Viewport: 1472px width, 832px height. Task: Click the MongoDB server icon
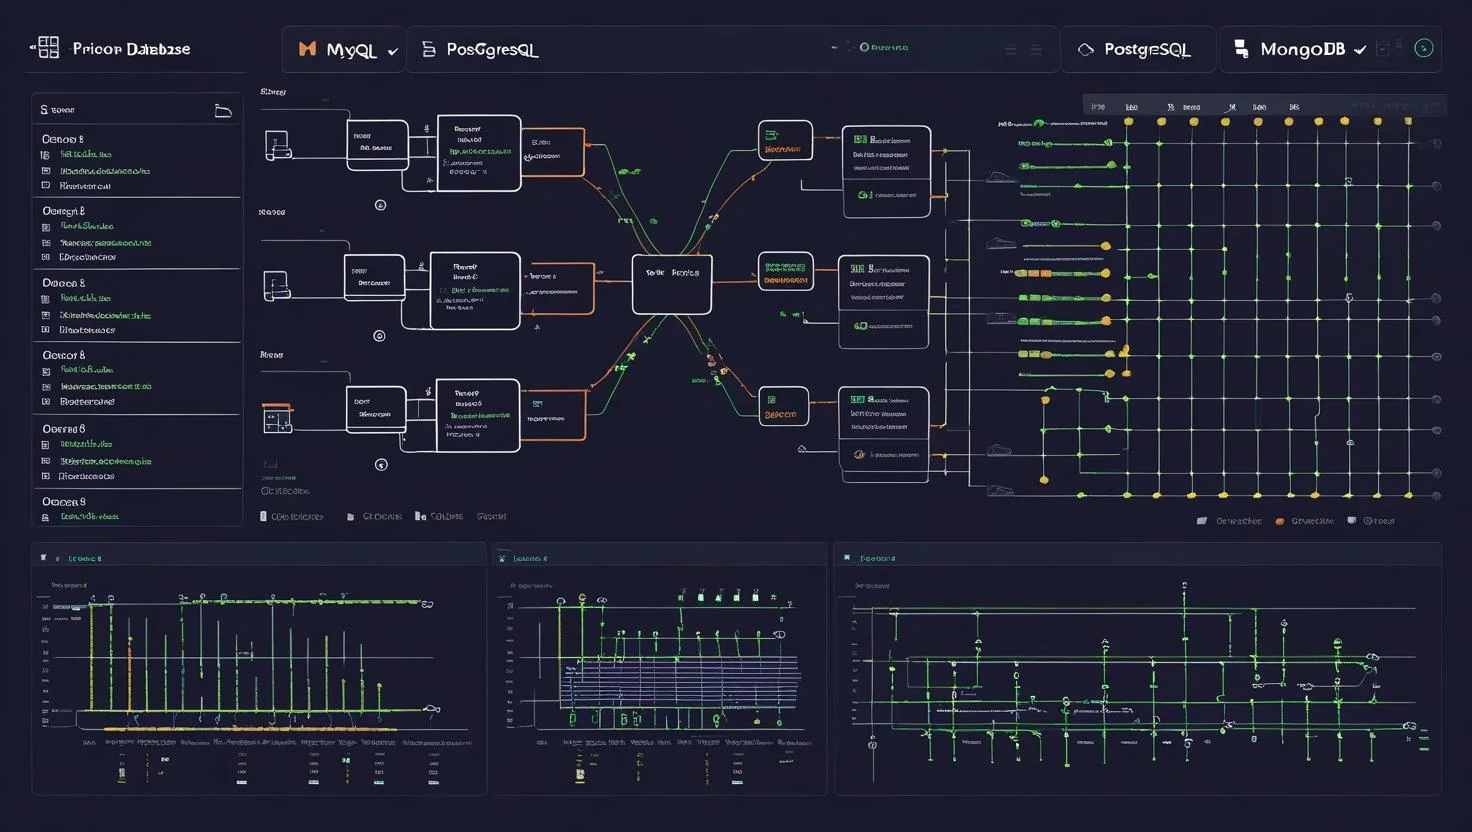click(x=1241, y=49)
